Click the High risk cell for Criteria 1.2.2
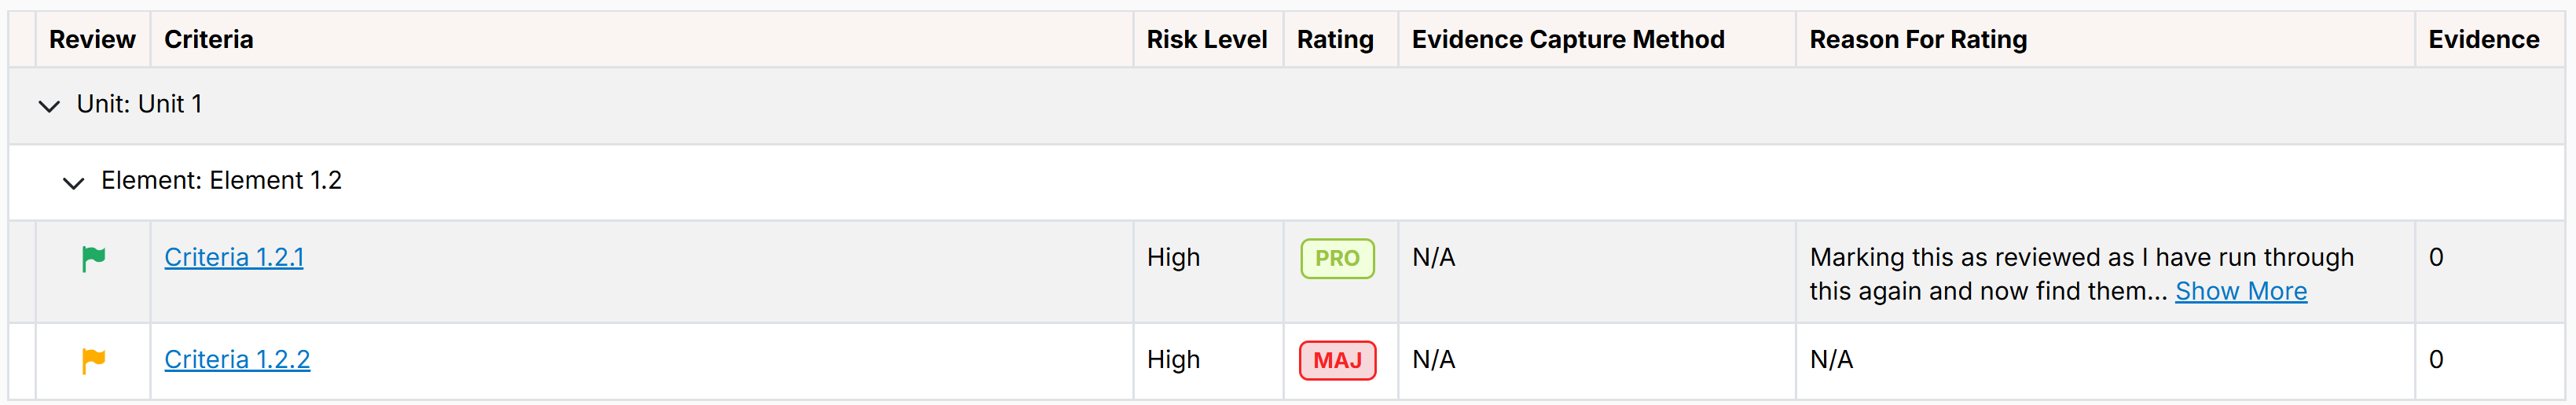The width and height of the screenshot is (2576, 405). pos(1173,359)
